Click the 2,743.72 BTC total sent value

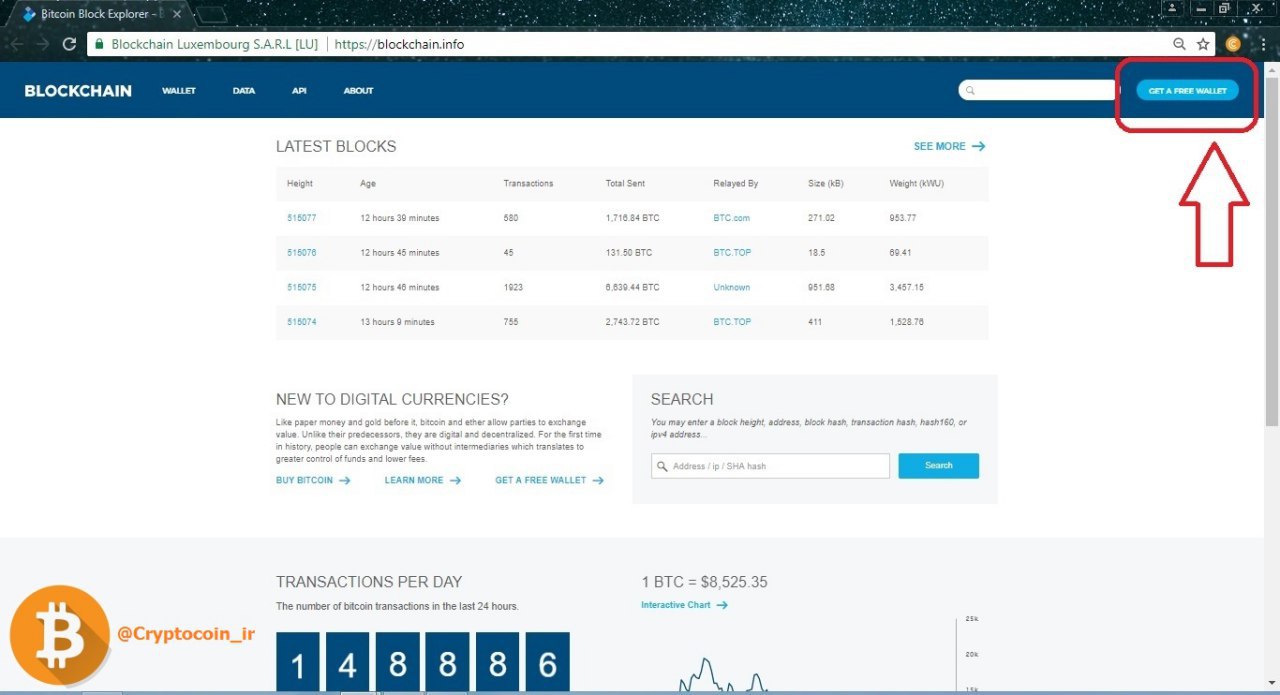tap(632, 322)
